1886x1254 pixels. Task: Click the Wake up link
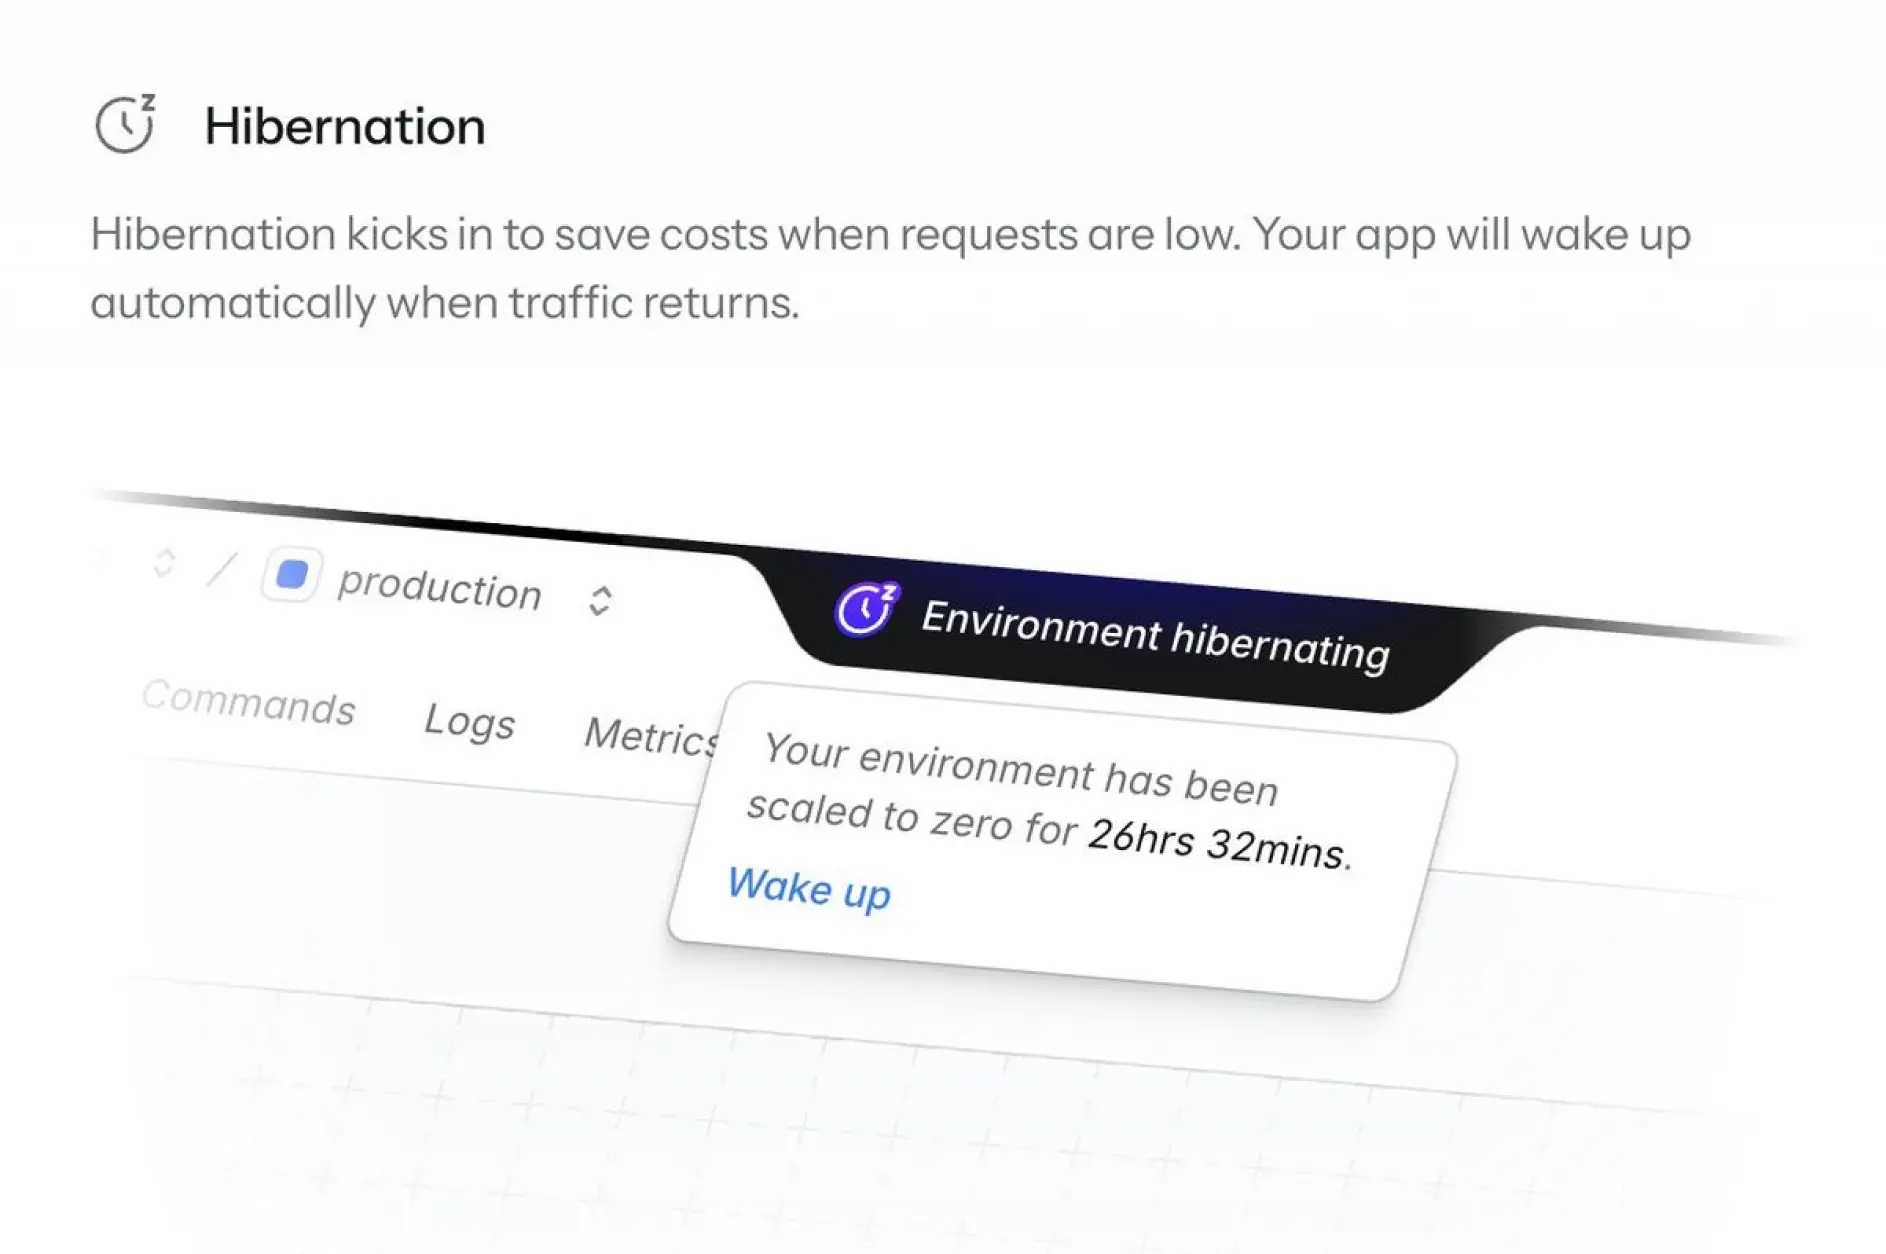(808, 887)
